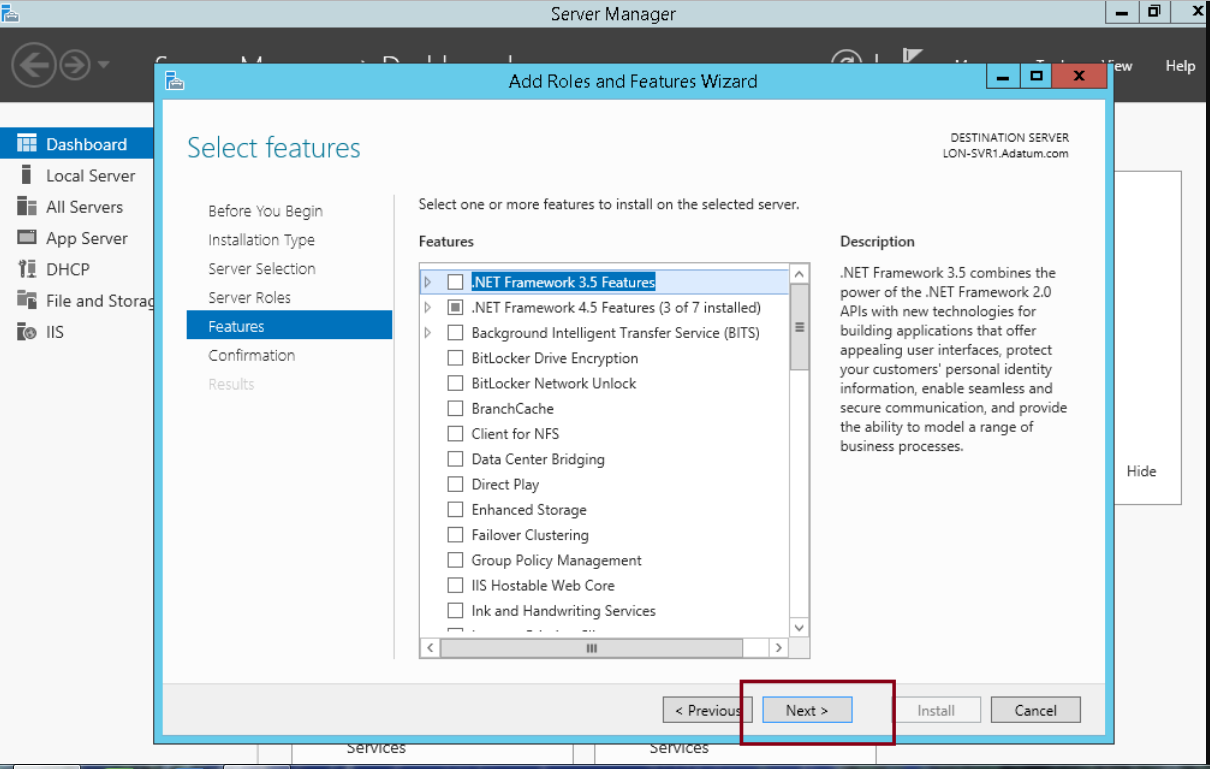This screenshot has width=1210, height=769.
Task: Click Hide in the Server Manager dashboard
Action: point(1141,471)
